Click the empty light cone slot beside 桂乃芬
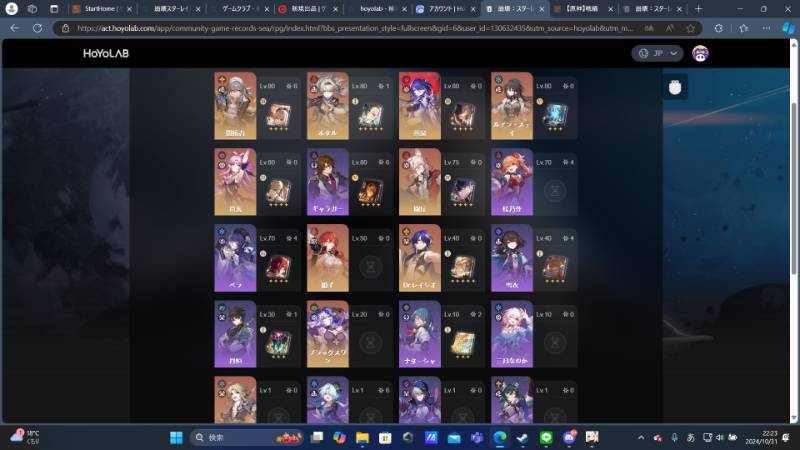The image size is (800, 450). [x=555, y=191]
